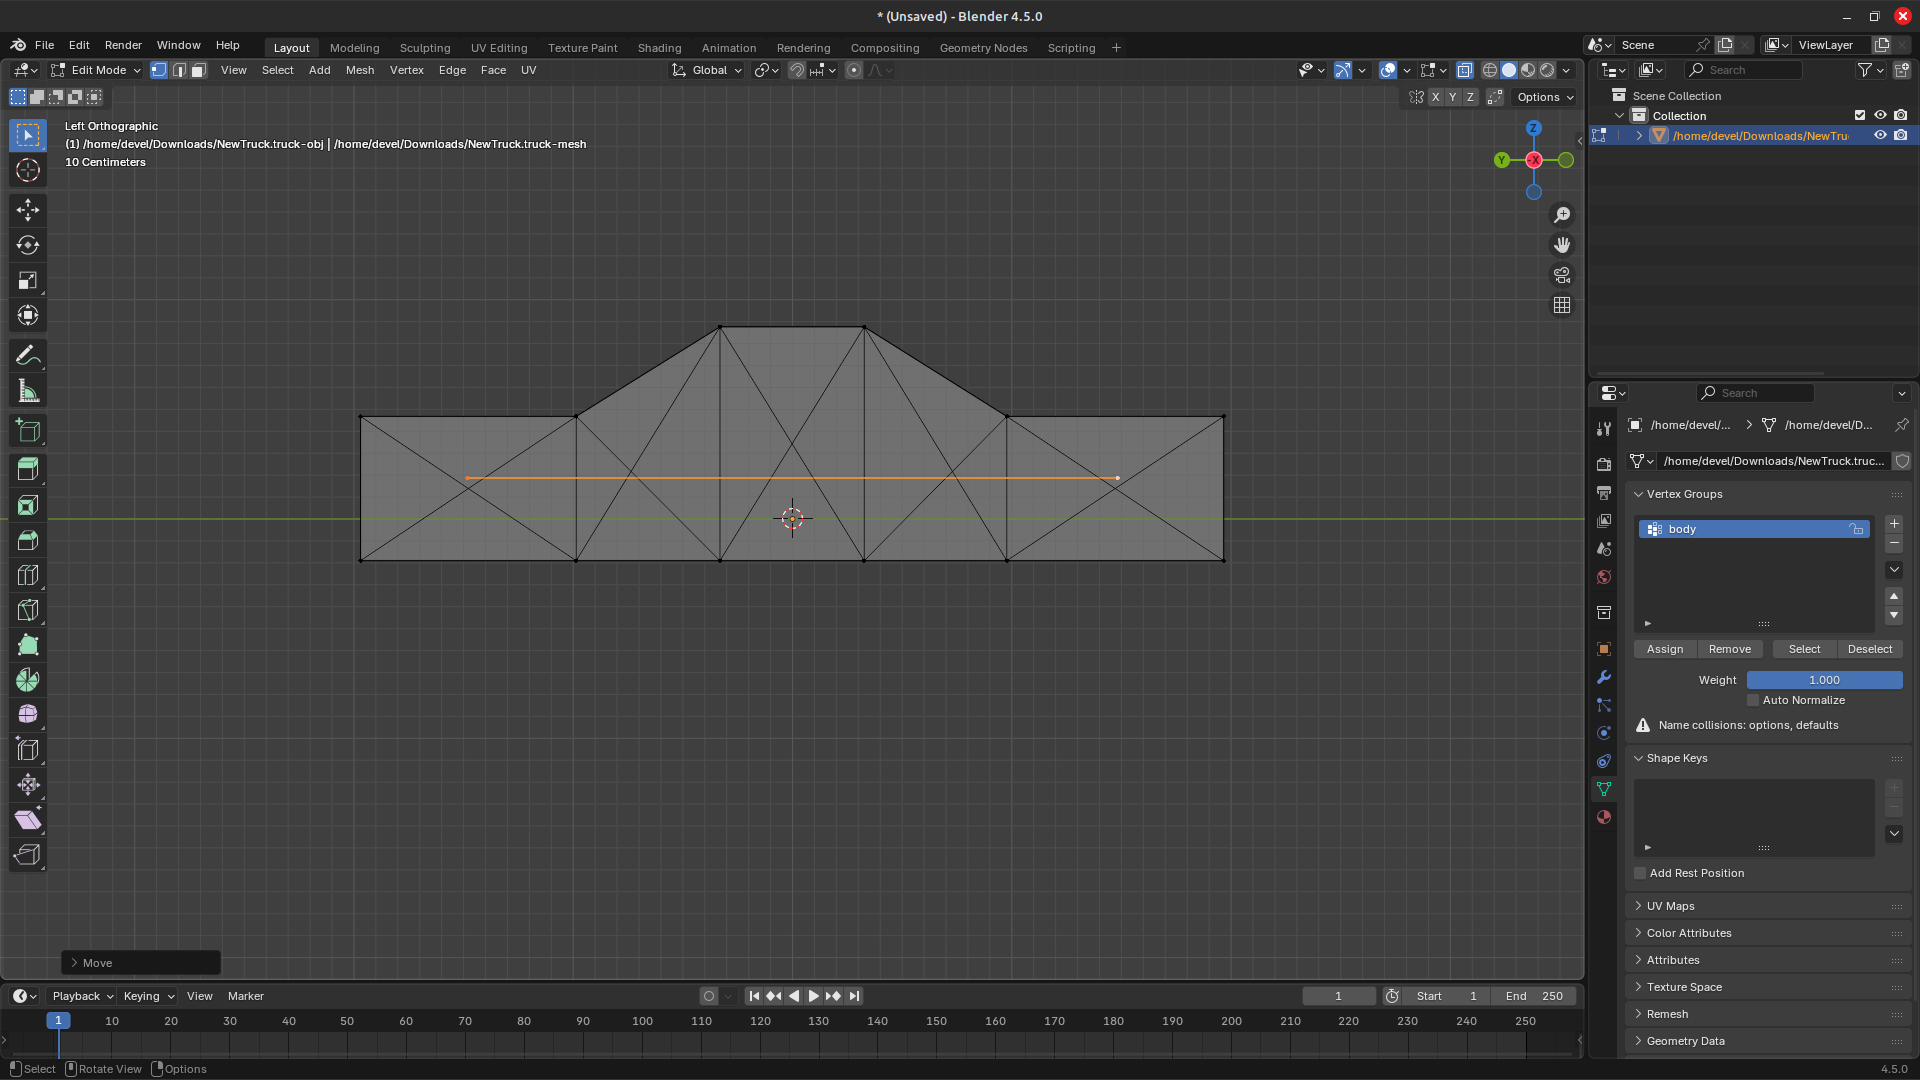Select the Measure tool
Screen dimensions: 1920x1080
(x=28, y=391)
